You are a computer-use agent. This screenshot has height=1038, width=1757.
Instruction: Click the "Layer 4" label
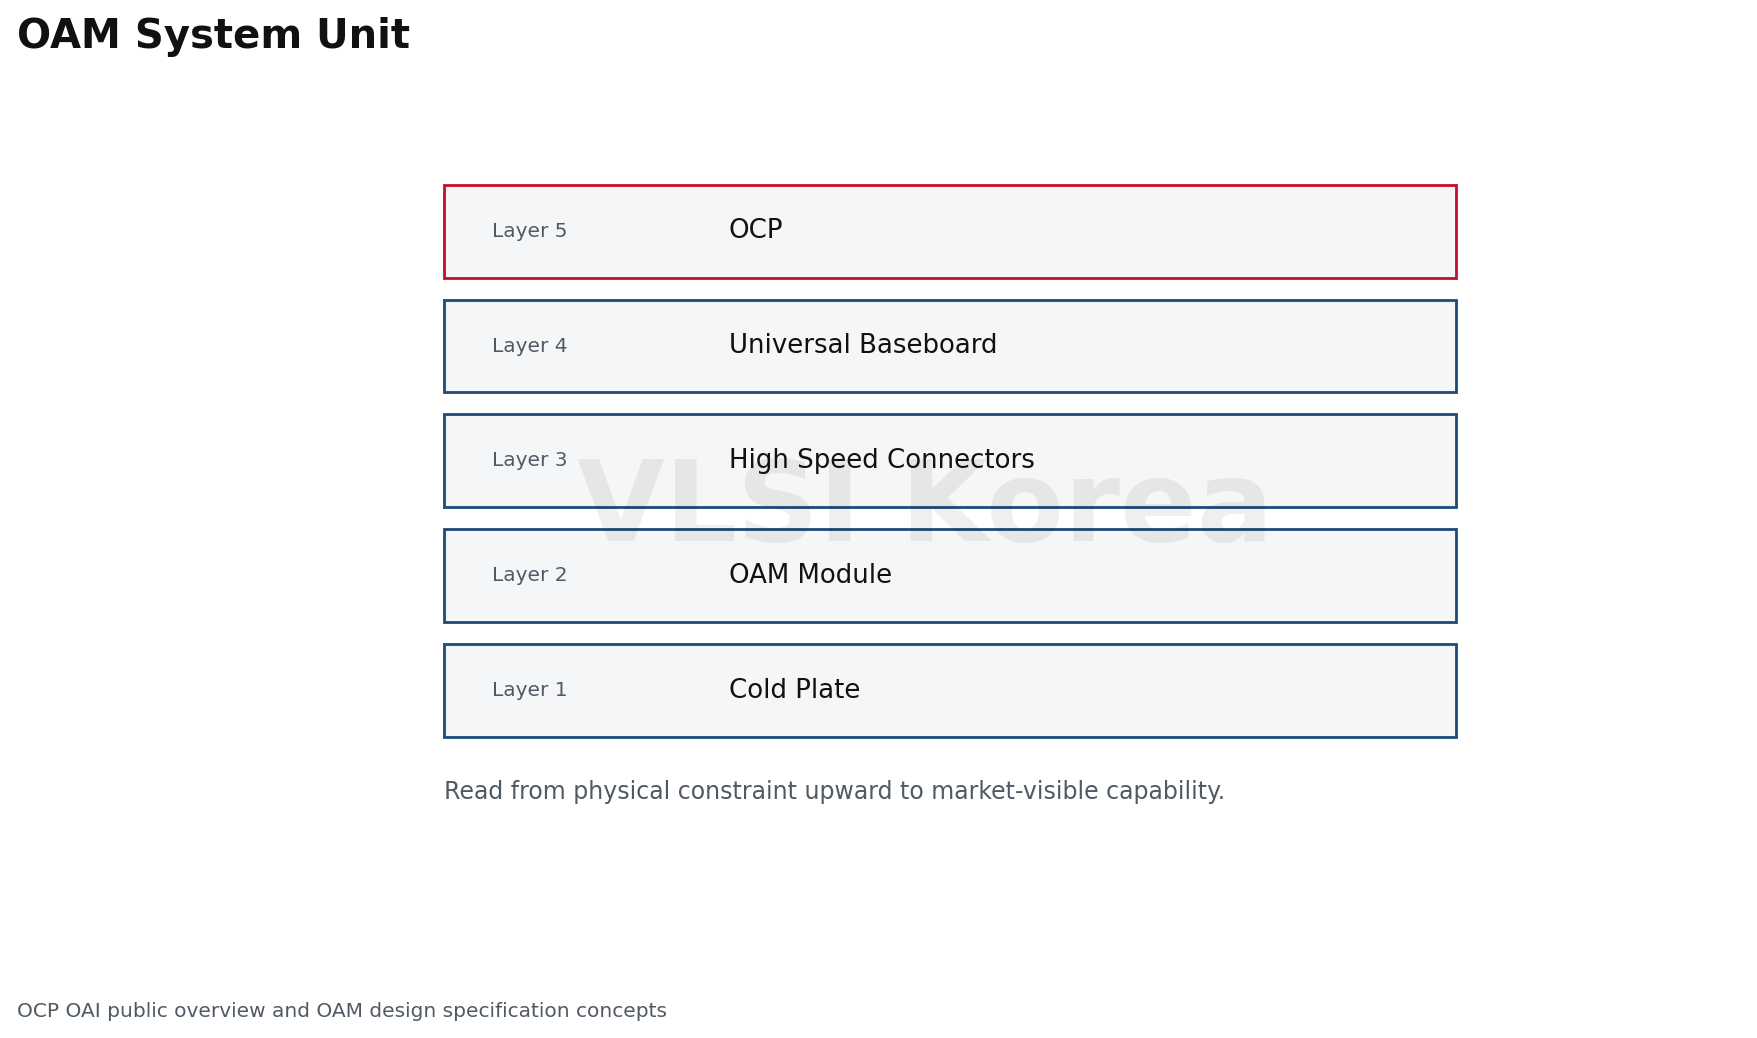coord(529,346)
